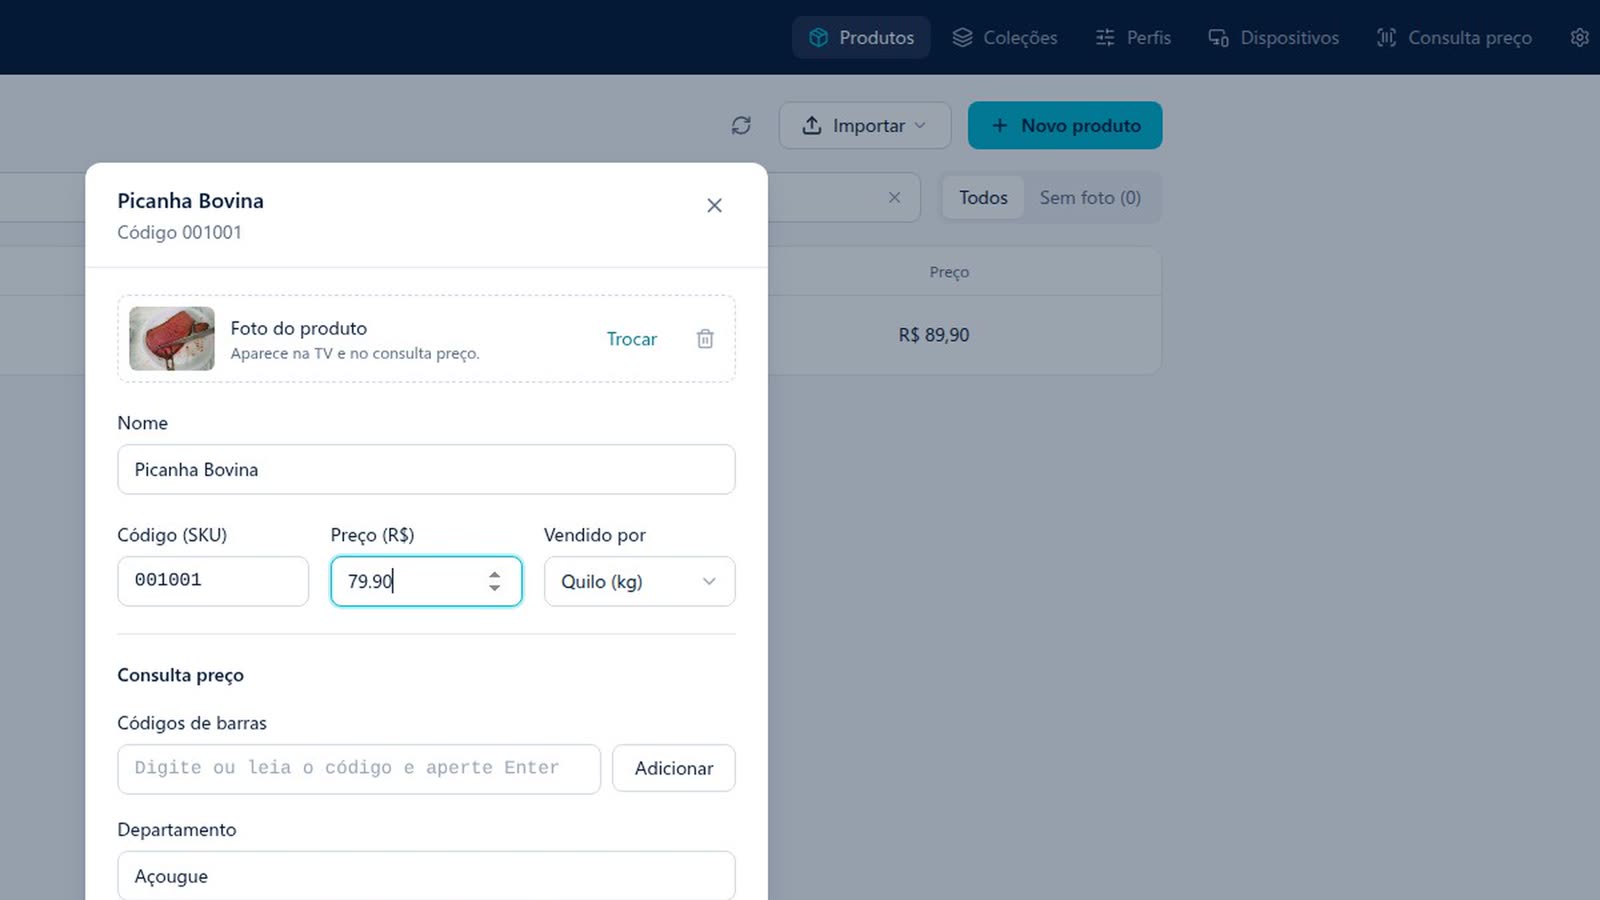Decrease price with the stepper down arrow
The height and width of the screenshot is (900, 1600).
point(494,588)
